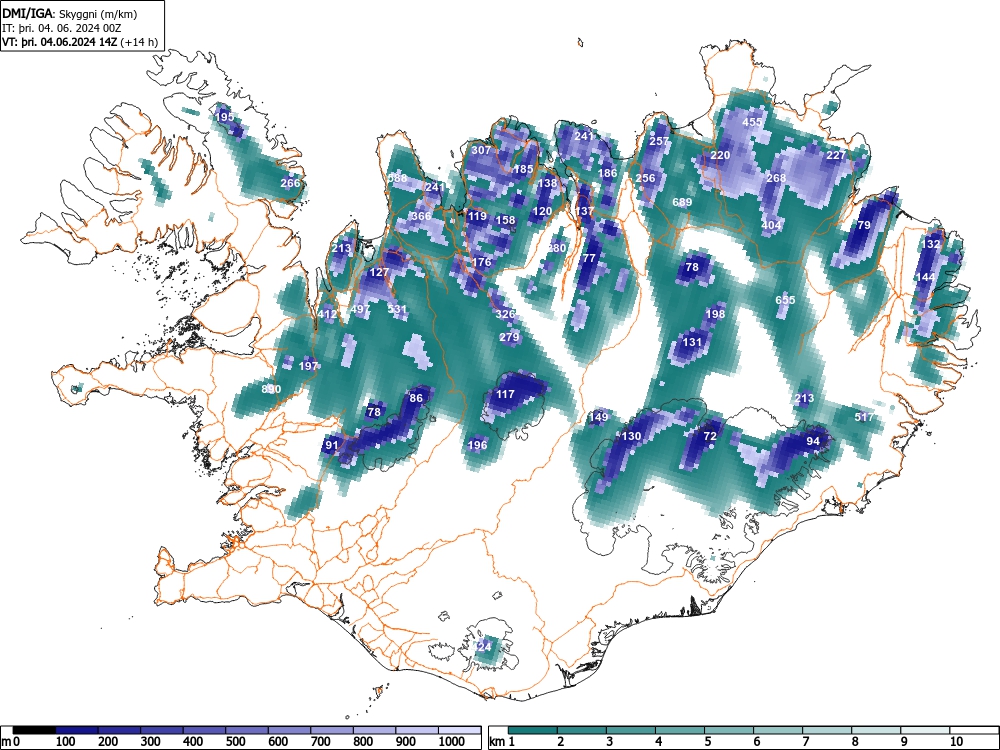Click the visibility value 268 on the map
Viewport: 1000px width, 750px height.
pyautogui.click(x=776, y=178)
